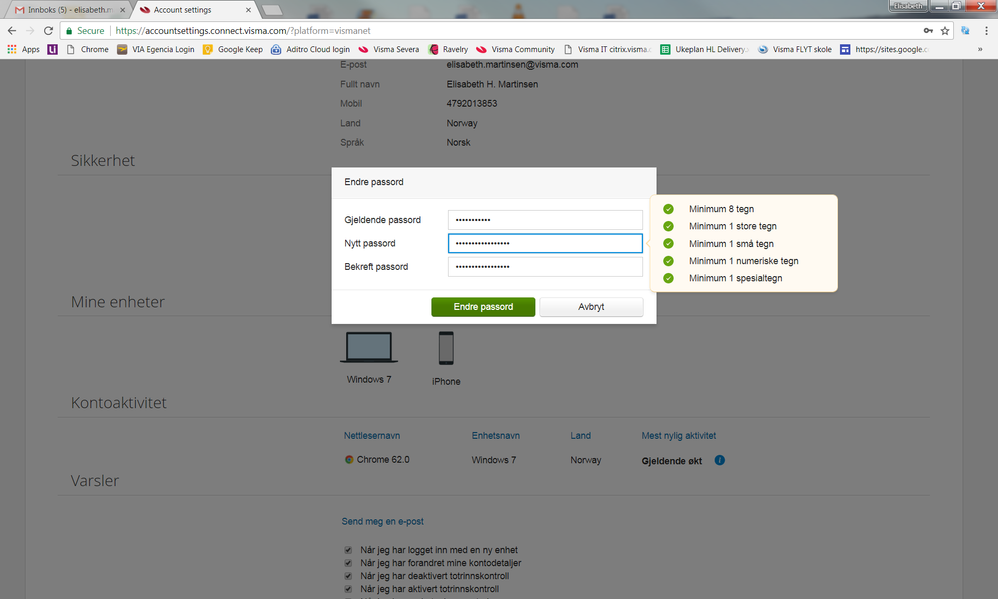Screen dimensions: 998x599
Task: Open the Chrome bookmark
Action: [87, 49]
